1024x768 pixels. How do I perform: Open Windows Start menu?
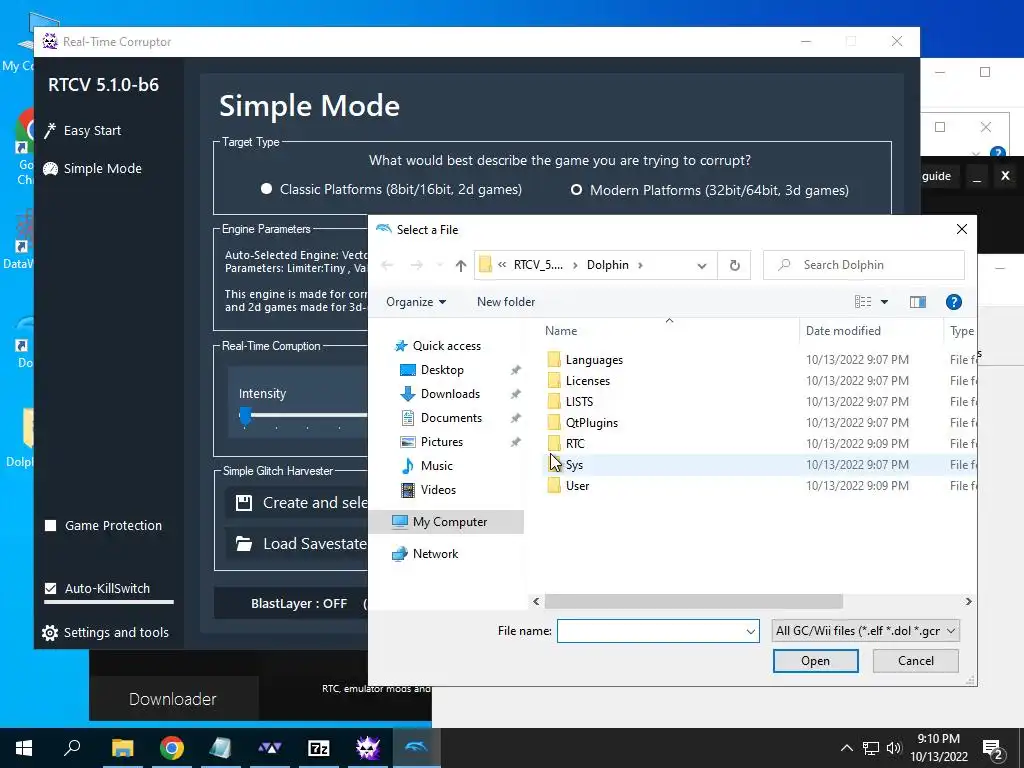click(x=24, y=748)
